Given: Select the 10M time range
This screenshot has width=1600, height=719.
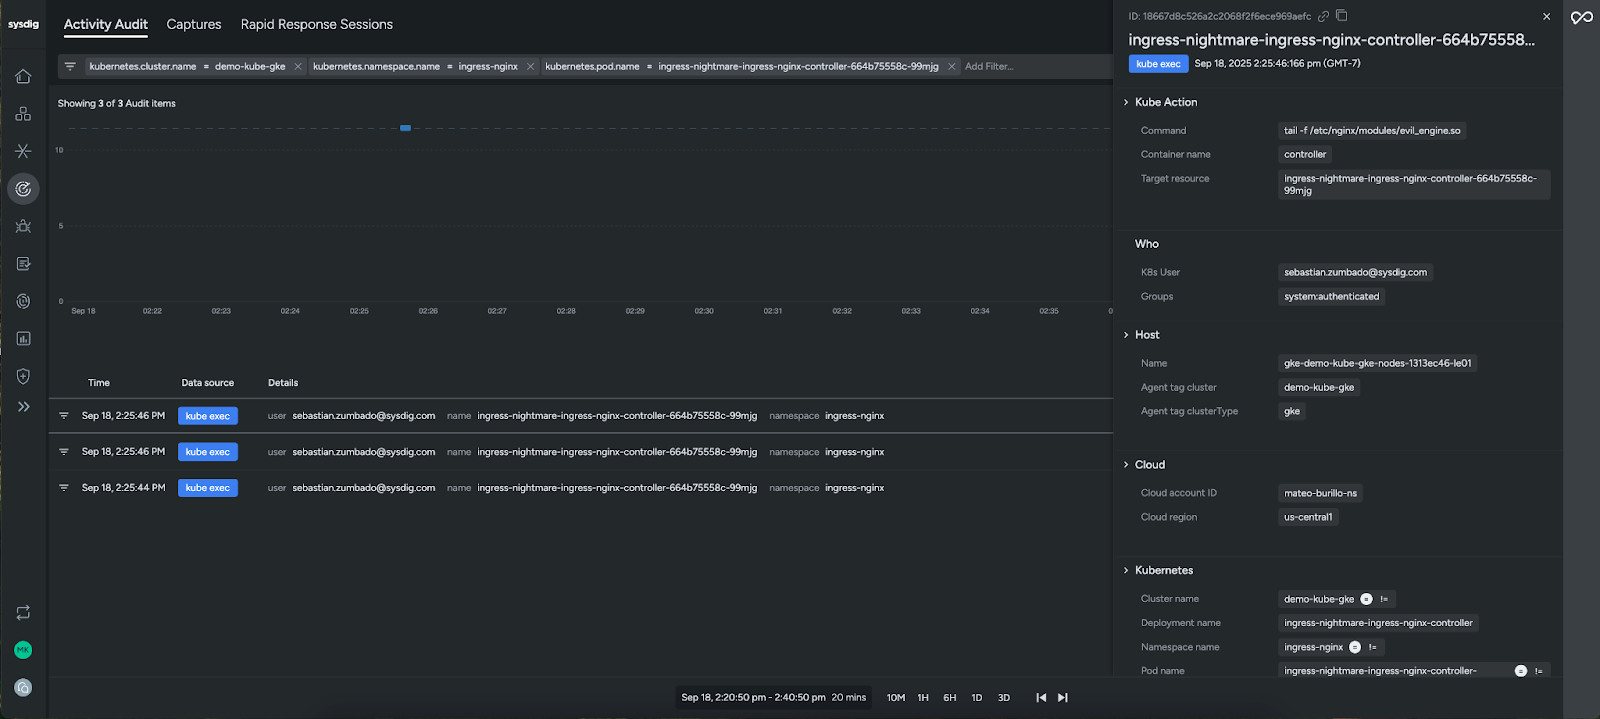Looking at the screenshot, I should (896, 698).
